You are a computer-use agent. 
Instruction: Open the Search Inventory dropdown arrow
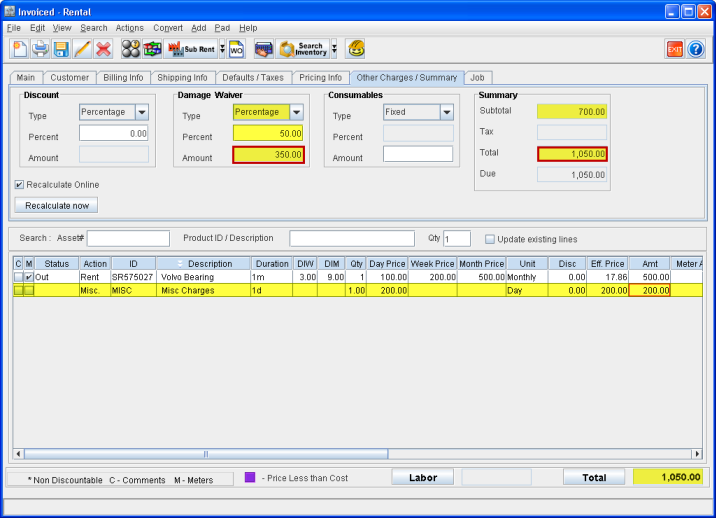click(334, 48)
